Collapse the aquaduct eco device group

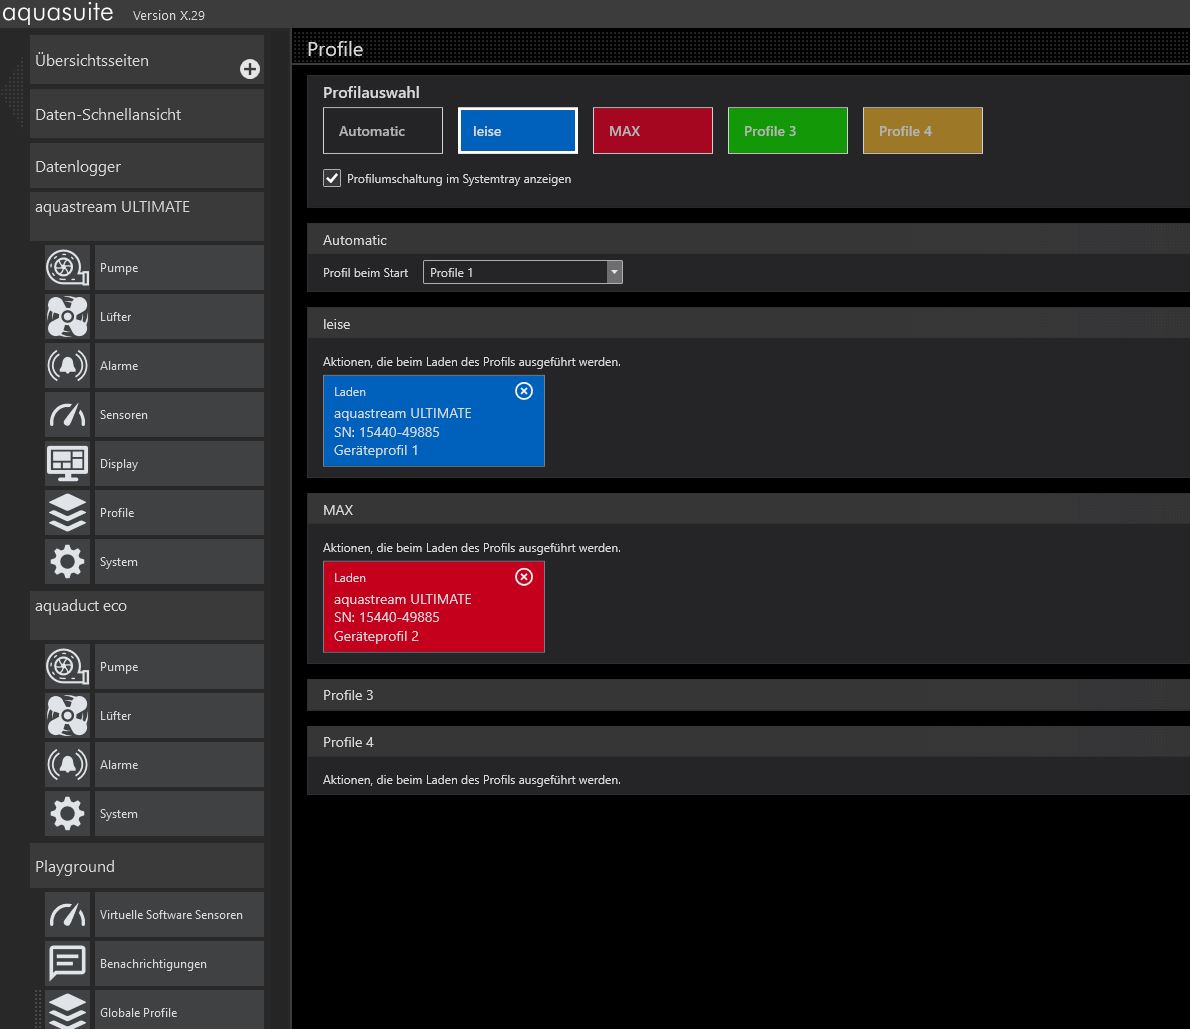[146, 607]
